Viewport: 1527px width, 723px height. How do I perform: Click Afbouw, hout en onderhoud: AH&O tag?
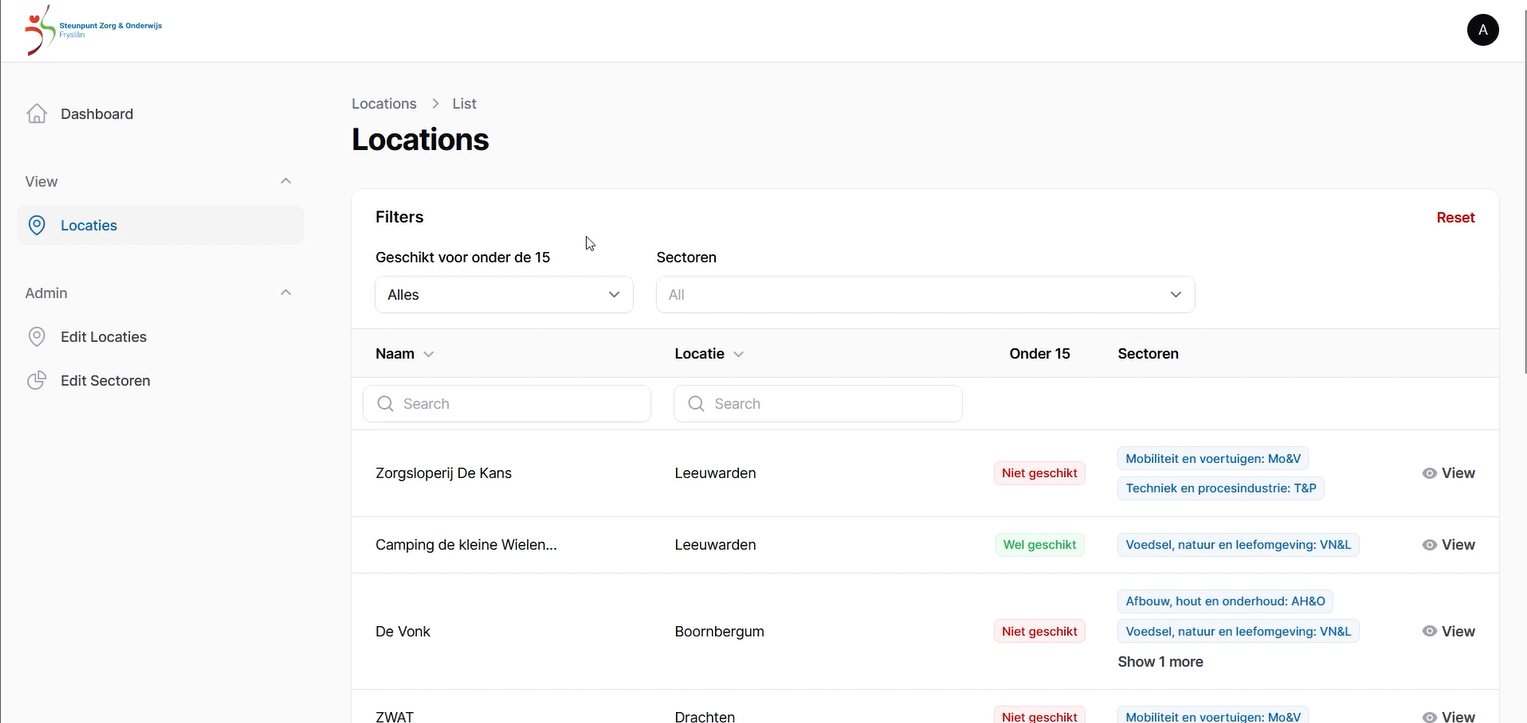[1225, 601]
